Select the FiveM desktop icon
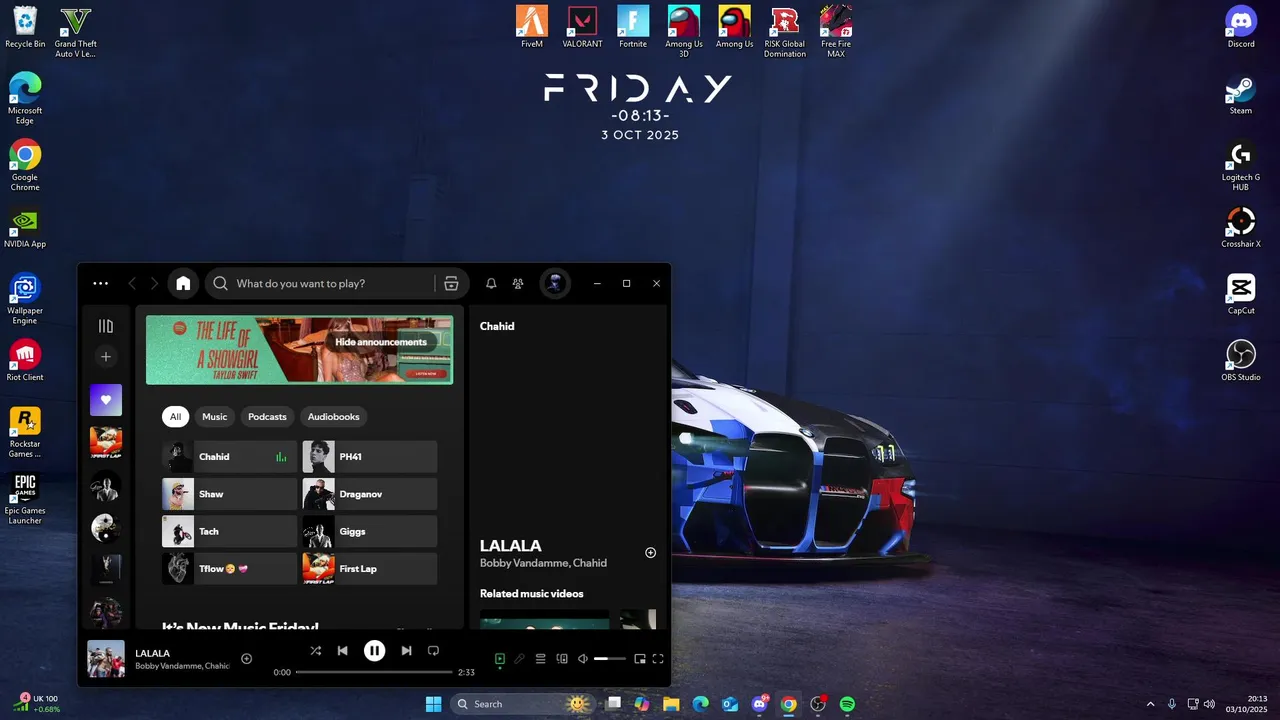This screenshot has width=1280, height=720. tap(532, 27)
